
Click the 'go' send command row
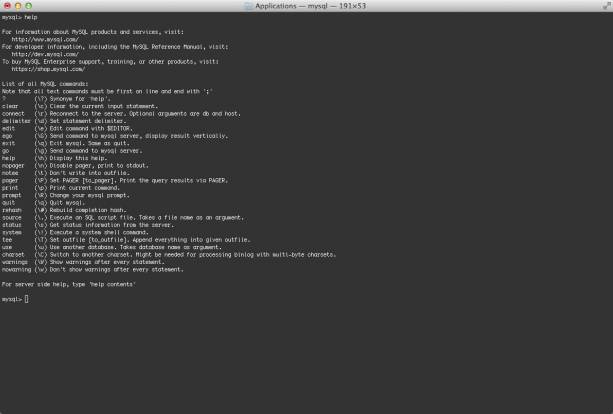pyautogui.click(x=72, y=151)
